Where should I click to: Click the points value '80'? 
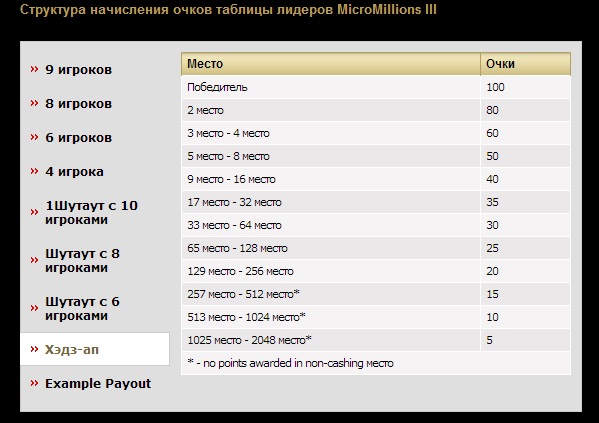click(x=492, y=110)
